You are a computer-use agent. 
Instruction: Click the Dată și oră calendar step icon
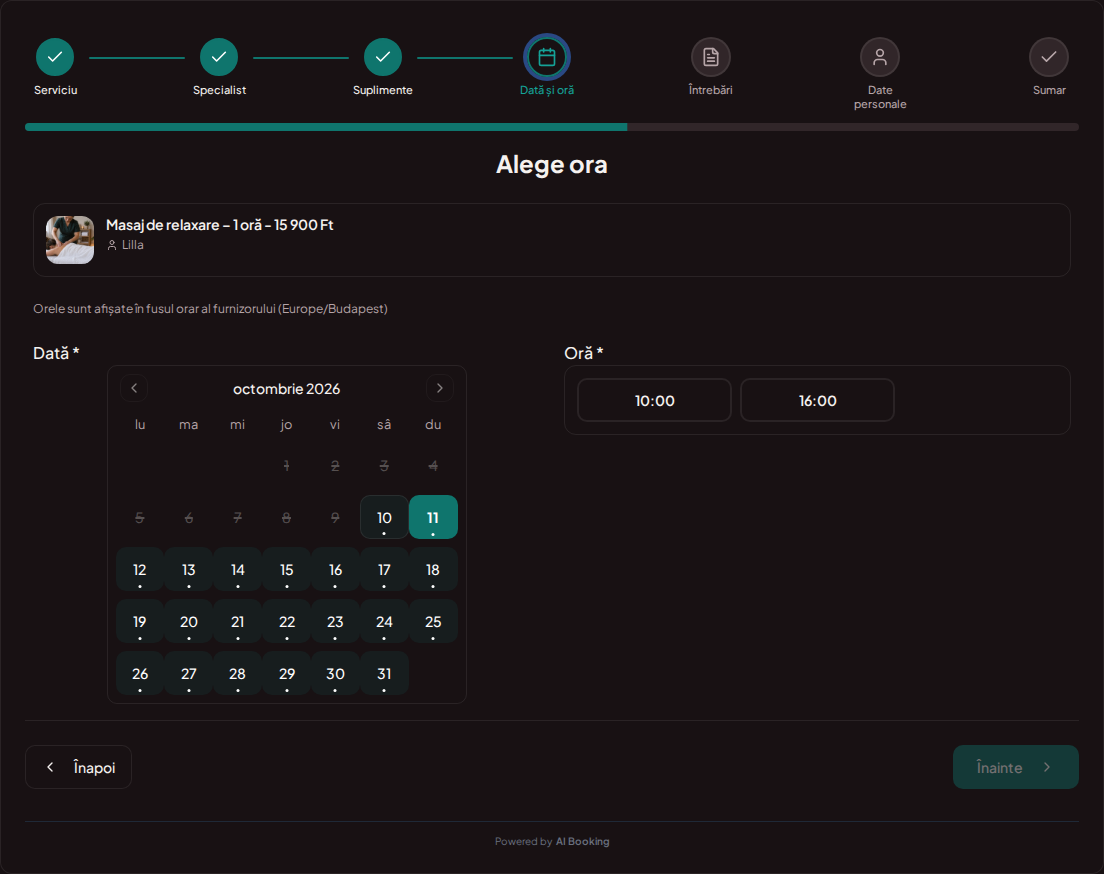[x=547, y=57]
